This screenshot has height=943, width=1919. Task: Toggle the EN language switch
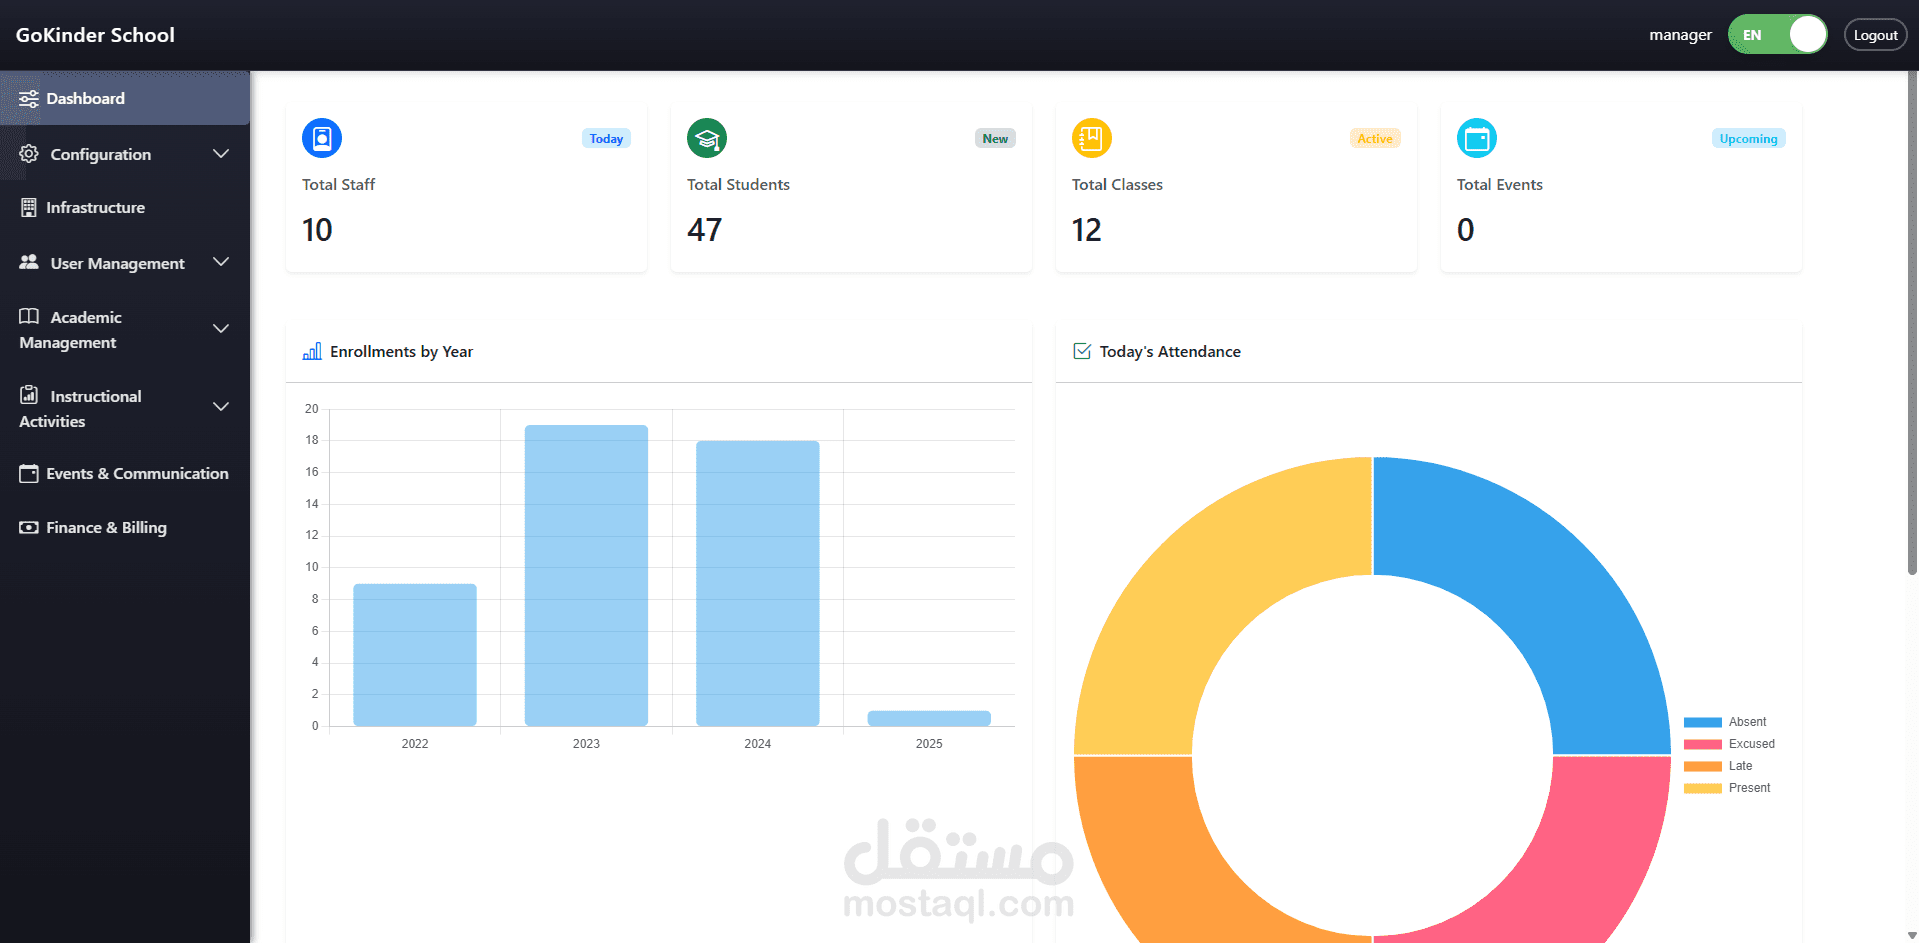click(x=1778, y=35)
